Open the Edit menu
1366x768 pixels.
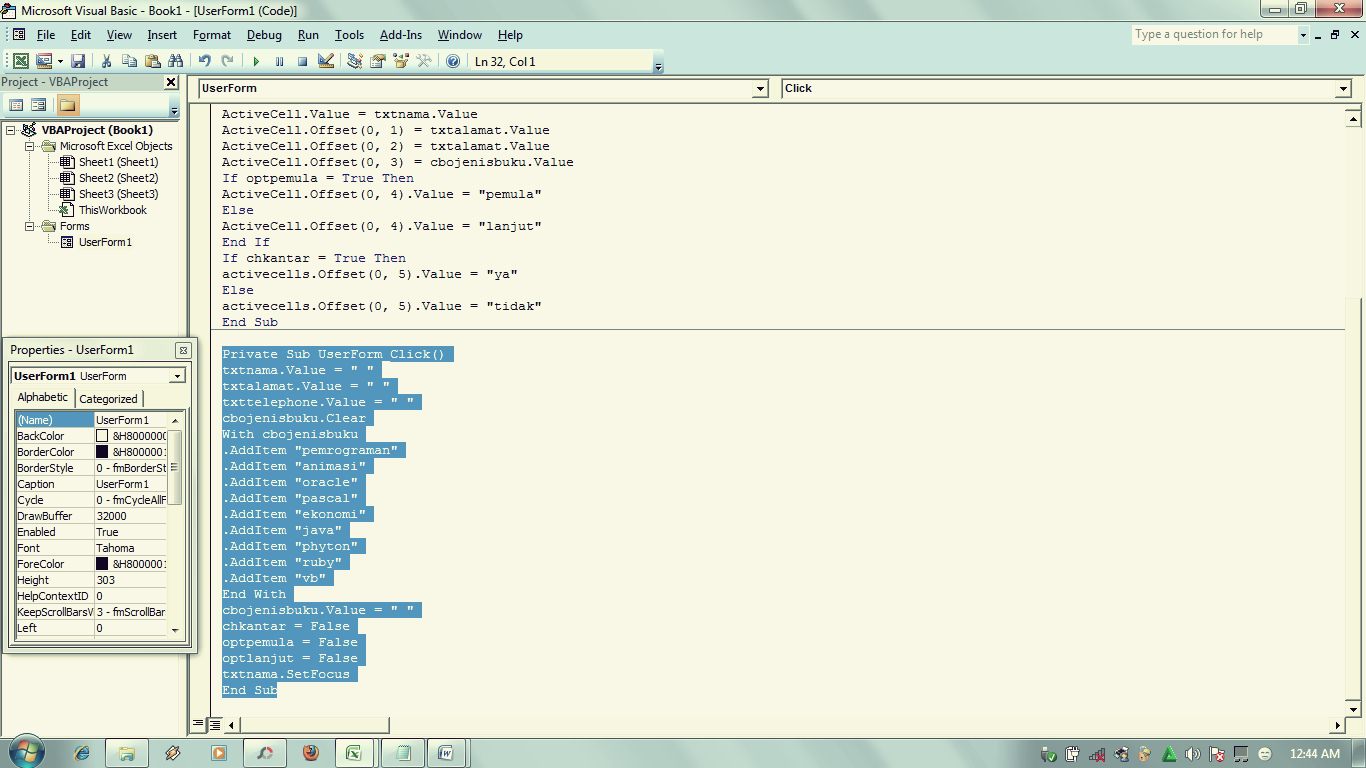click(81, 34)
